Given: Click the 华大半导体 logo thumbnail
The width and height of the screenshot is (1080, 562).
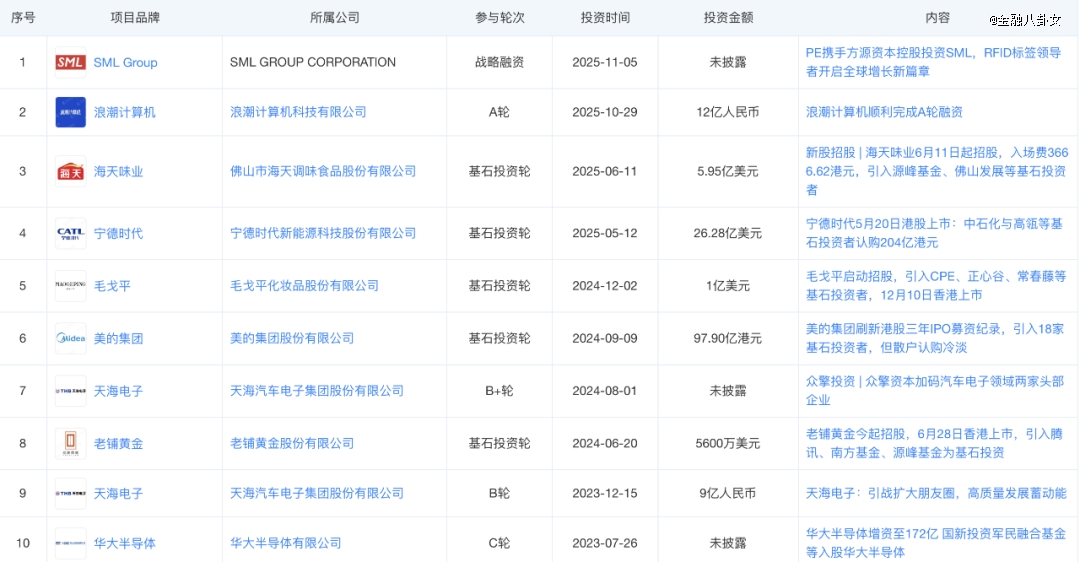Looking at the screenshot, I should click(x=70, y=543).
